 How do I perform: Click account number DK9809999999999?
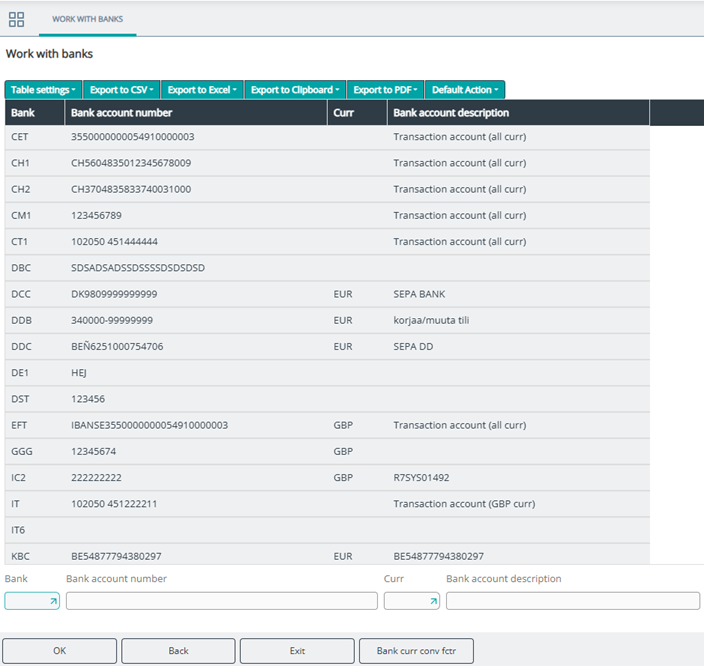[114, 294]
